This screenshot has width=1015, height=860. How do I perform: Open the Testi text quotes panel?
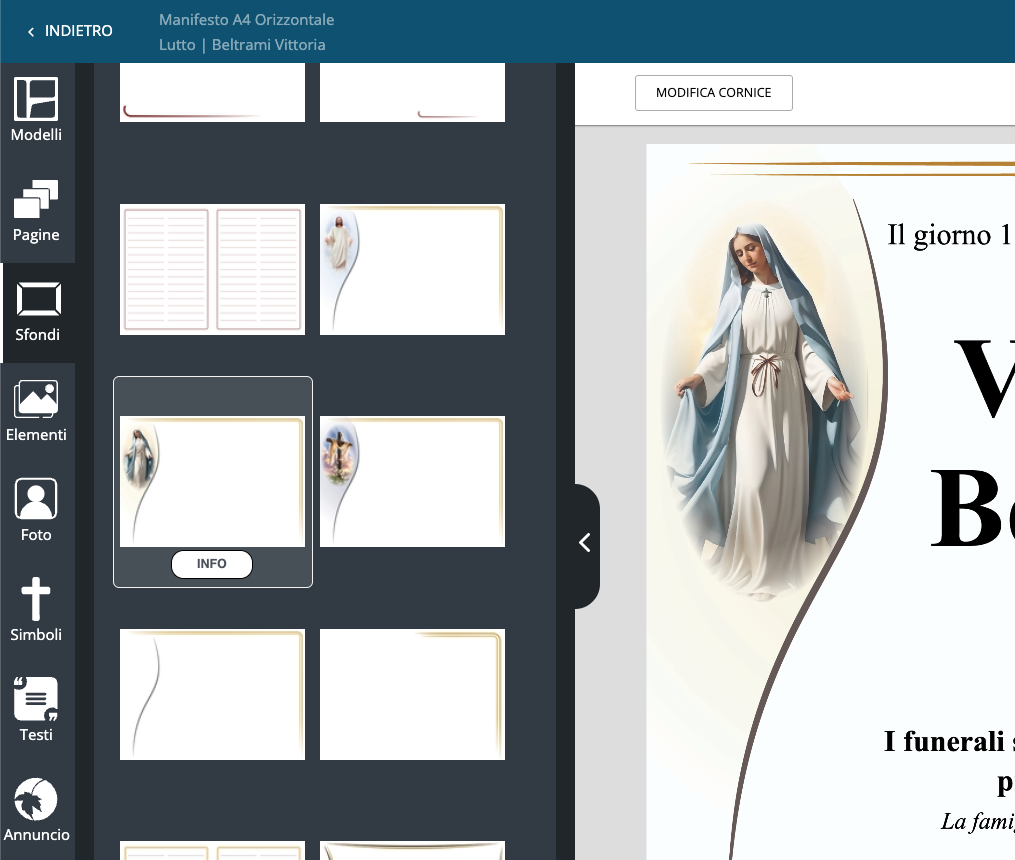pyautogui.click(x=36, y=711)
